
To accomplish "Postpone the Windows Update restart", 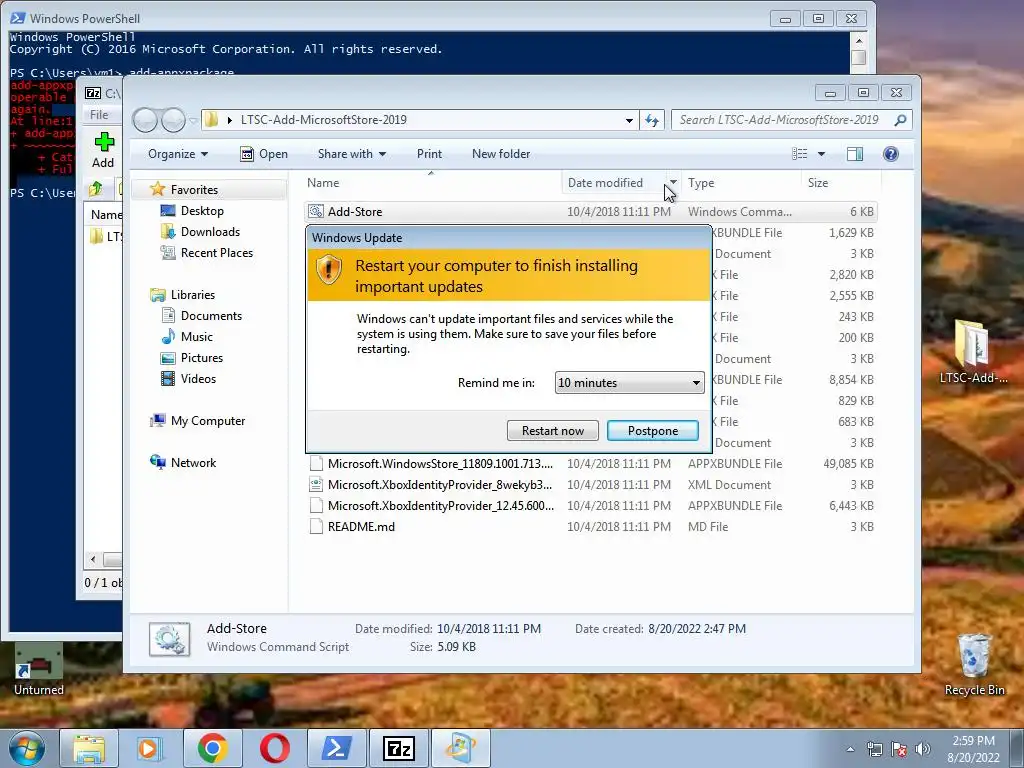I will coord(652,430).
